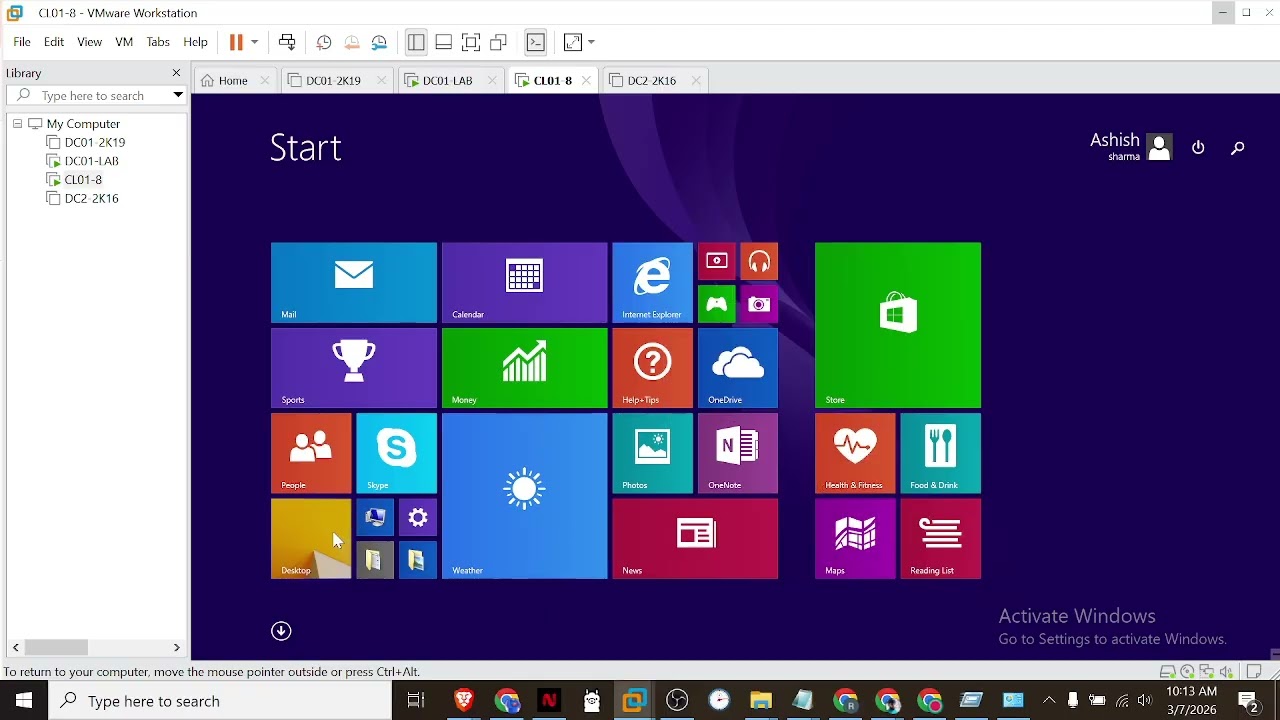Open the stretch guest dropdown arrow
Viewport: 1280px width, 720px height.
pyautogui.click(x=593, y=43)
